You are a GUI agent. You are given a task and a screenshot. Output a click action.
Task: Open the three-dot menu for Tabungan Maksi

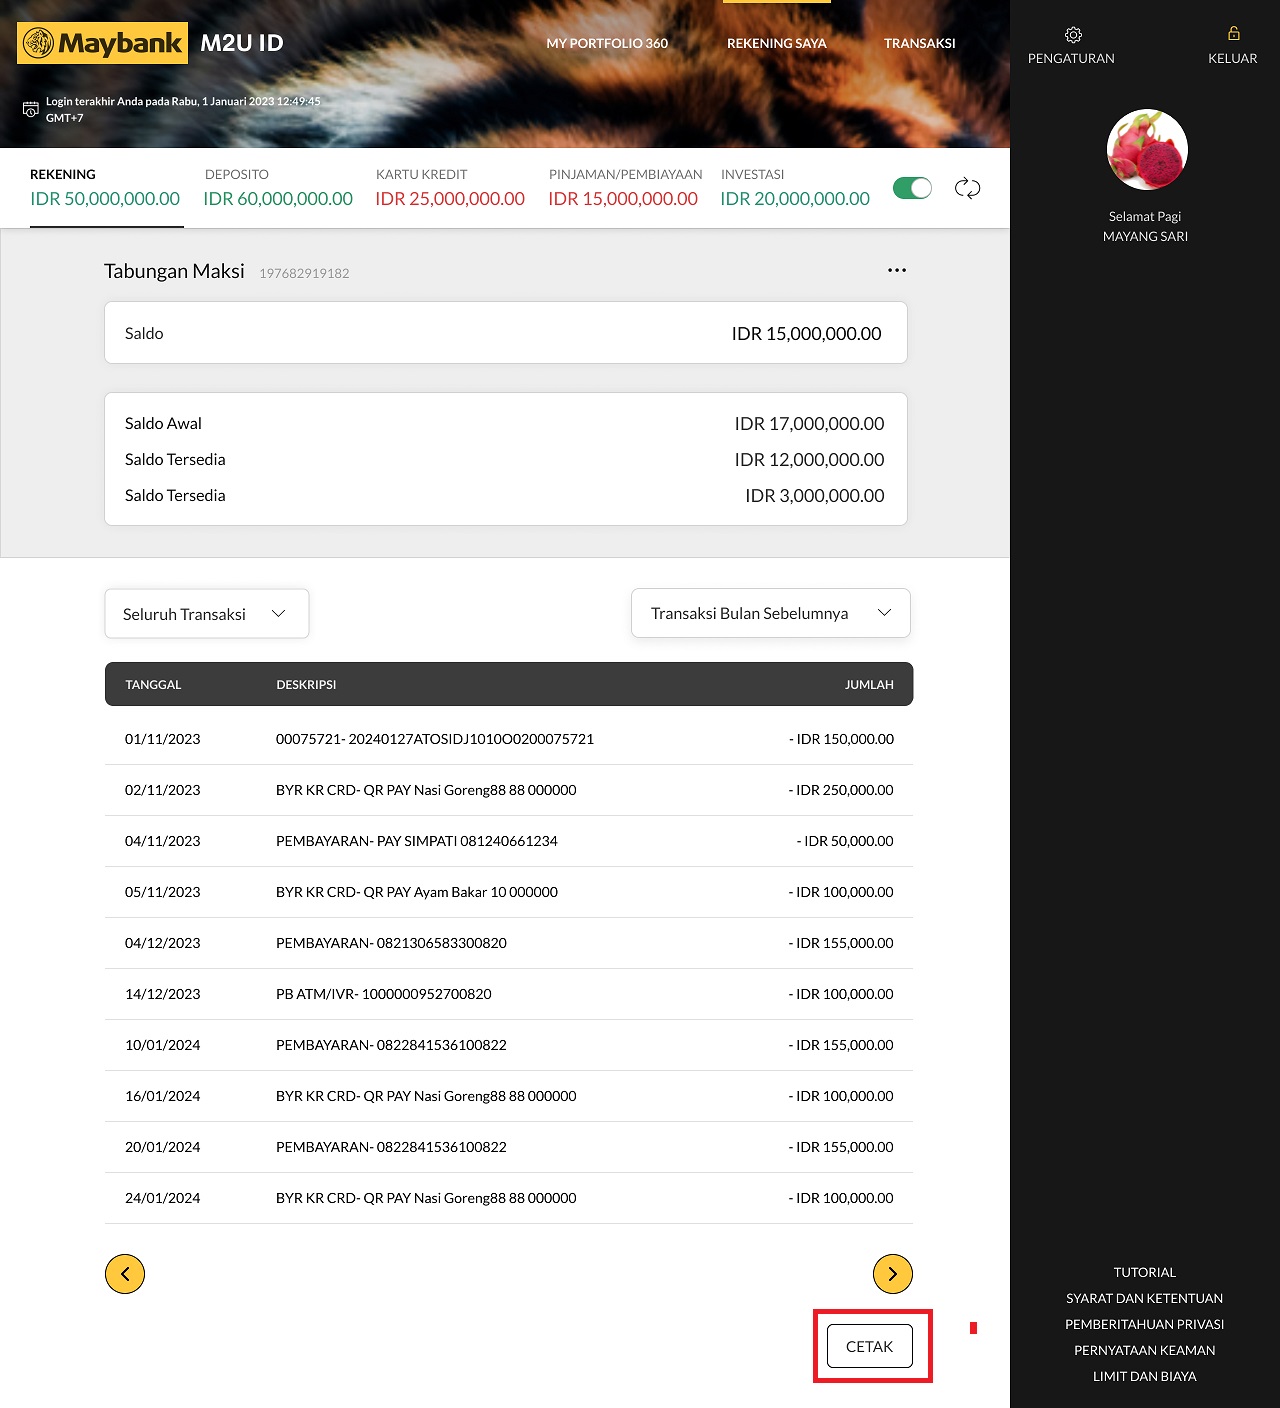click(897, 270)
